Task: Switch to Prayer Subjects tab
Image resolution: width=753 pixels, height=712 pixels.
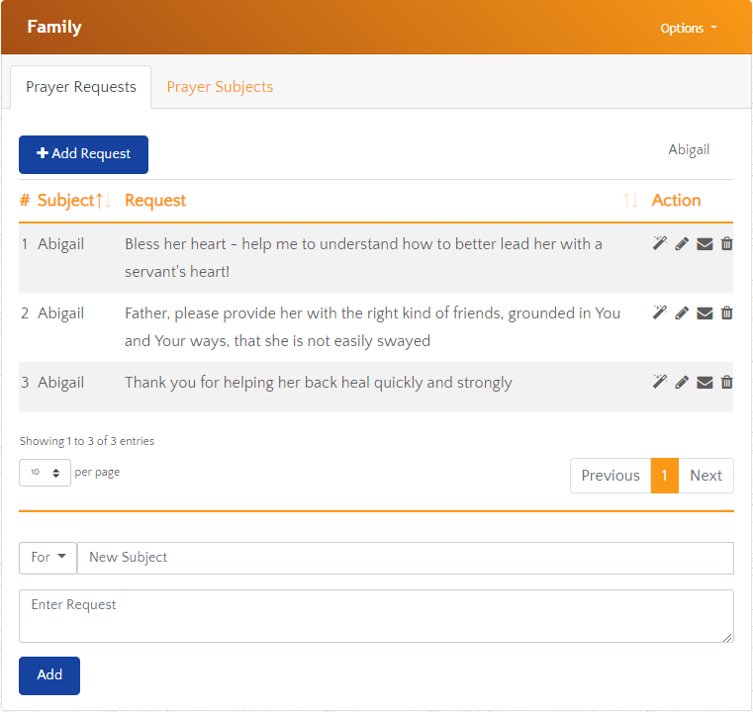Action: tap(219, 87)
